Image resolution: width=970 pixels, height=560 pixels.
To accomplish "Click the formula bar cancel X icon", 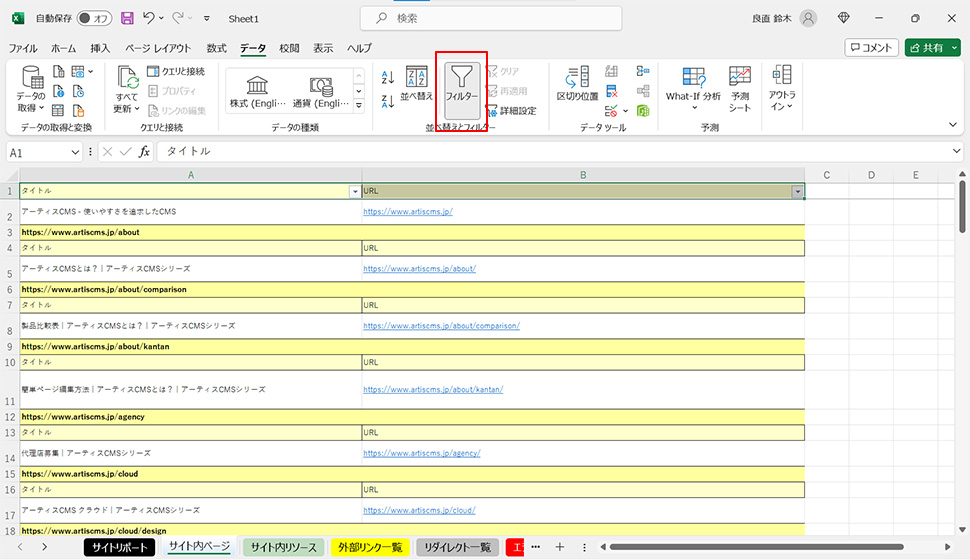I will coord(107,152).
